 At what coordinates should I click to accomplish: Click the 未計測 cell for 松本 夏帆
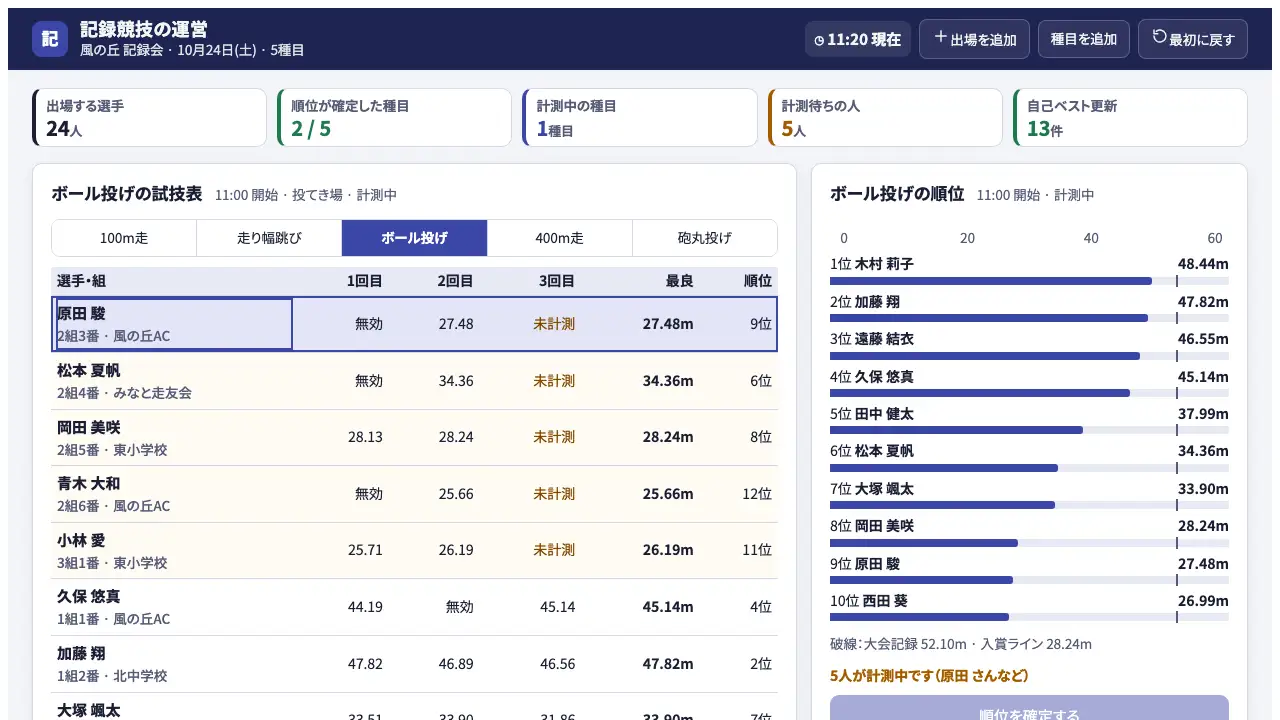click(554, 381)
